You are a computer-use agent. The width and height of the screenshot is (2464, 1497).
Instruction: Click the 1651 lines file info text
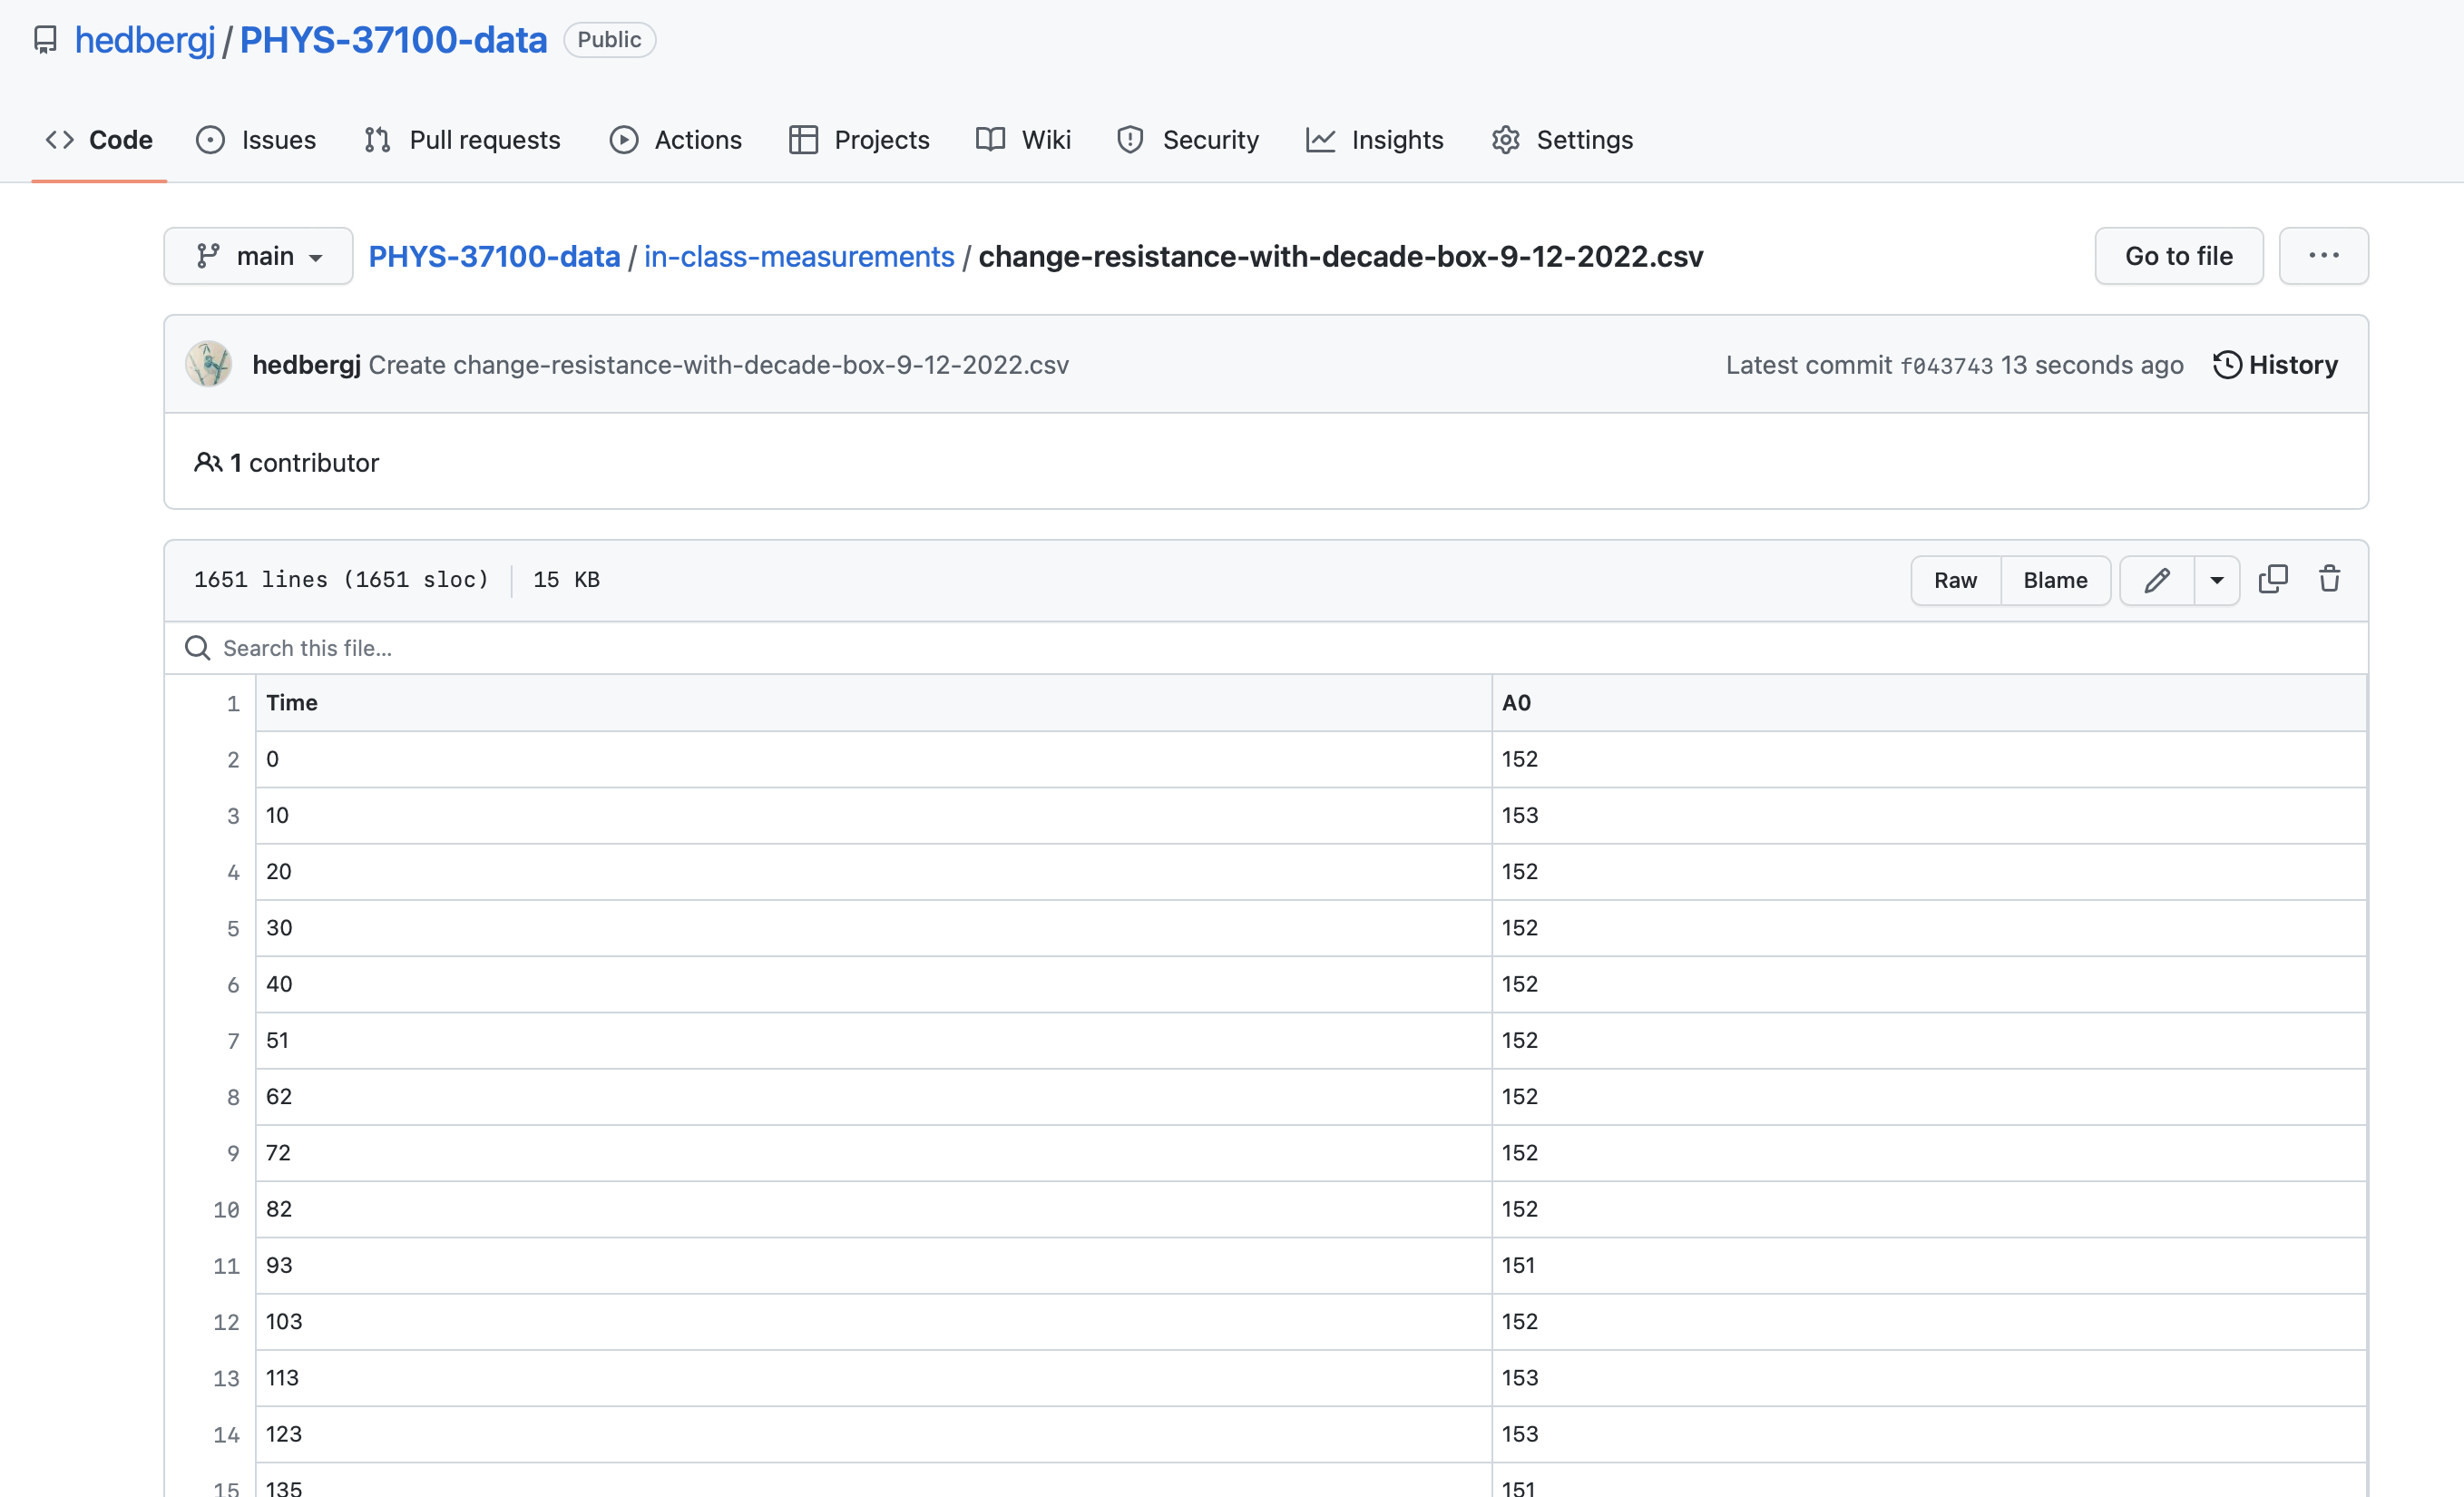pyautogui.click(x=341, y=580)
